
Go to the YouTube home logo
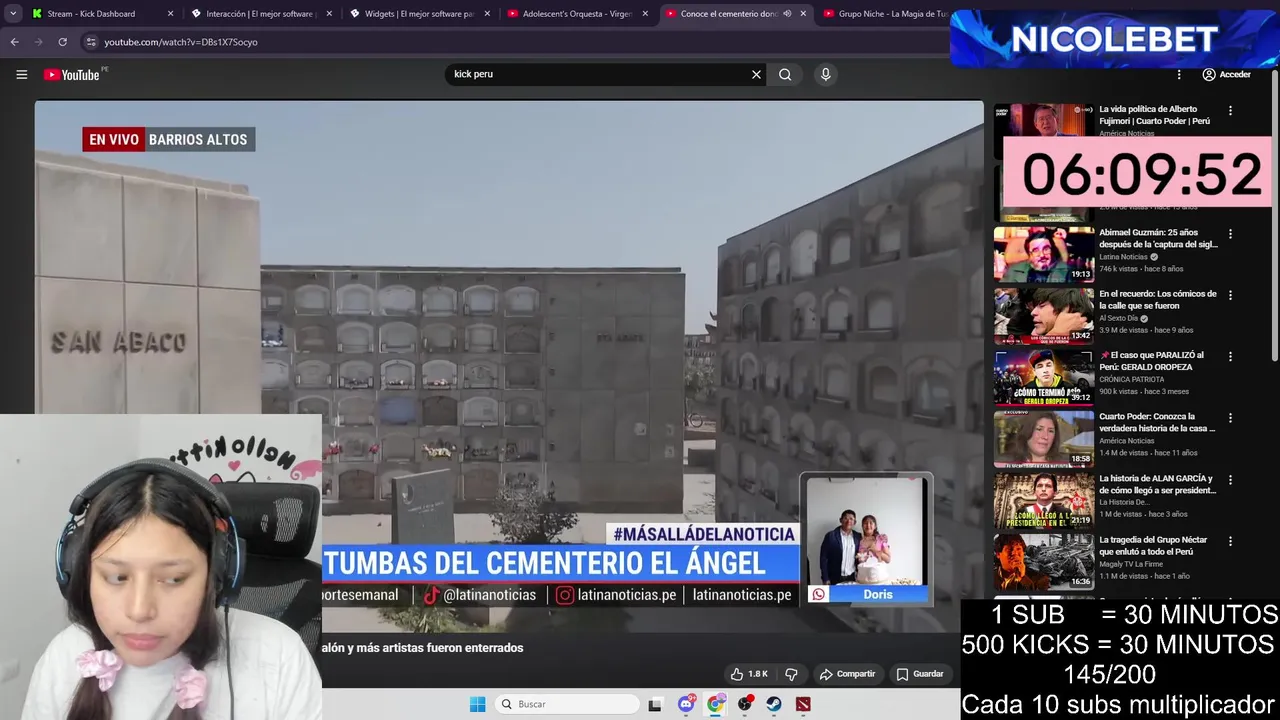(x=72, y=74)
